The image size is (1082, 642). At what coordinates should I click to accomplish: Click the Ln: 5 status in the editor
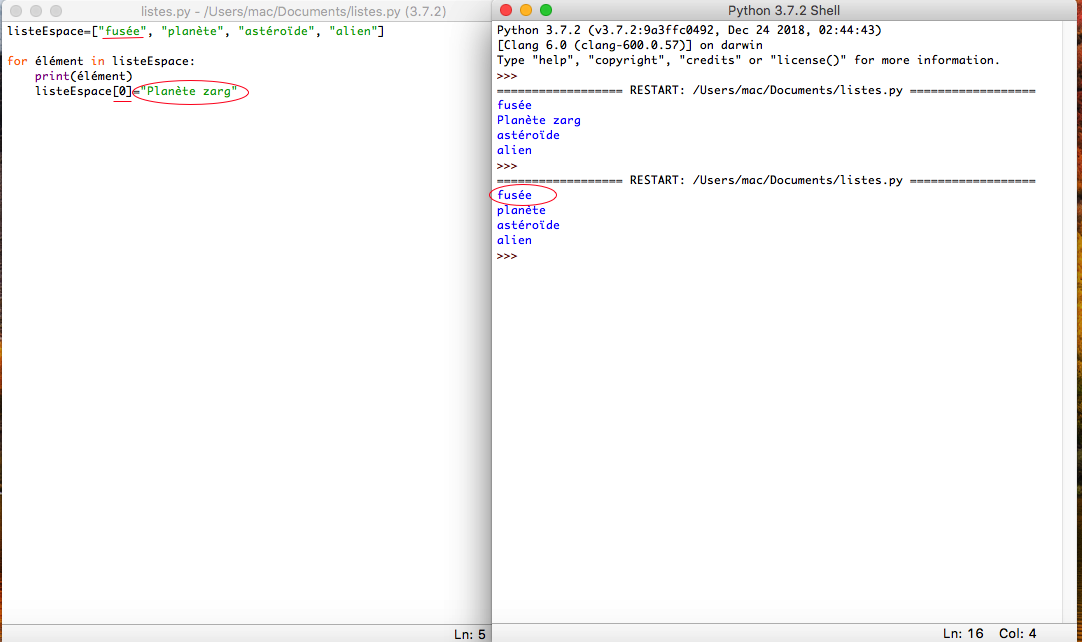[x=470, y=634]
